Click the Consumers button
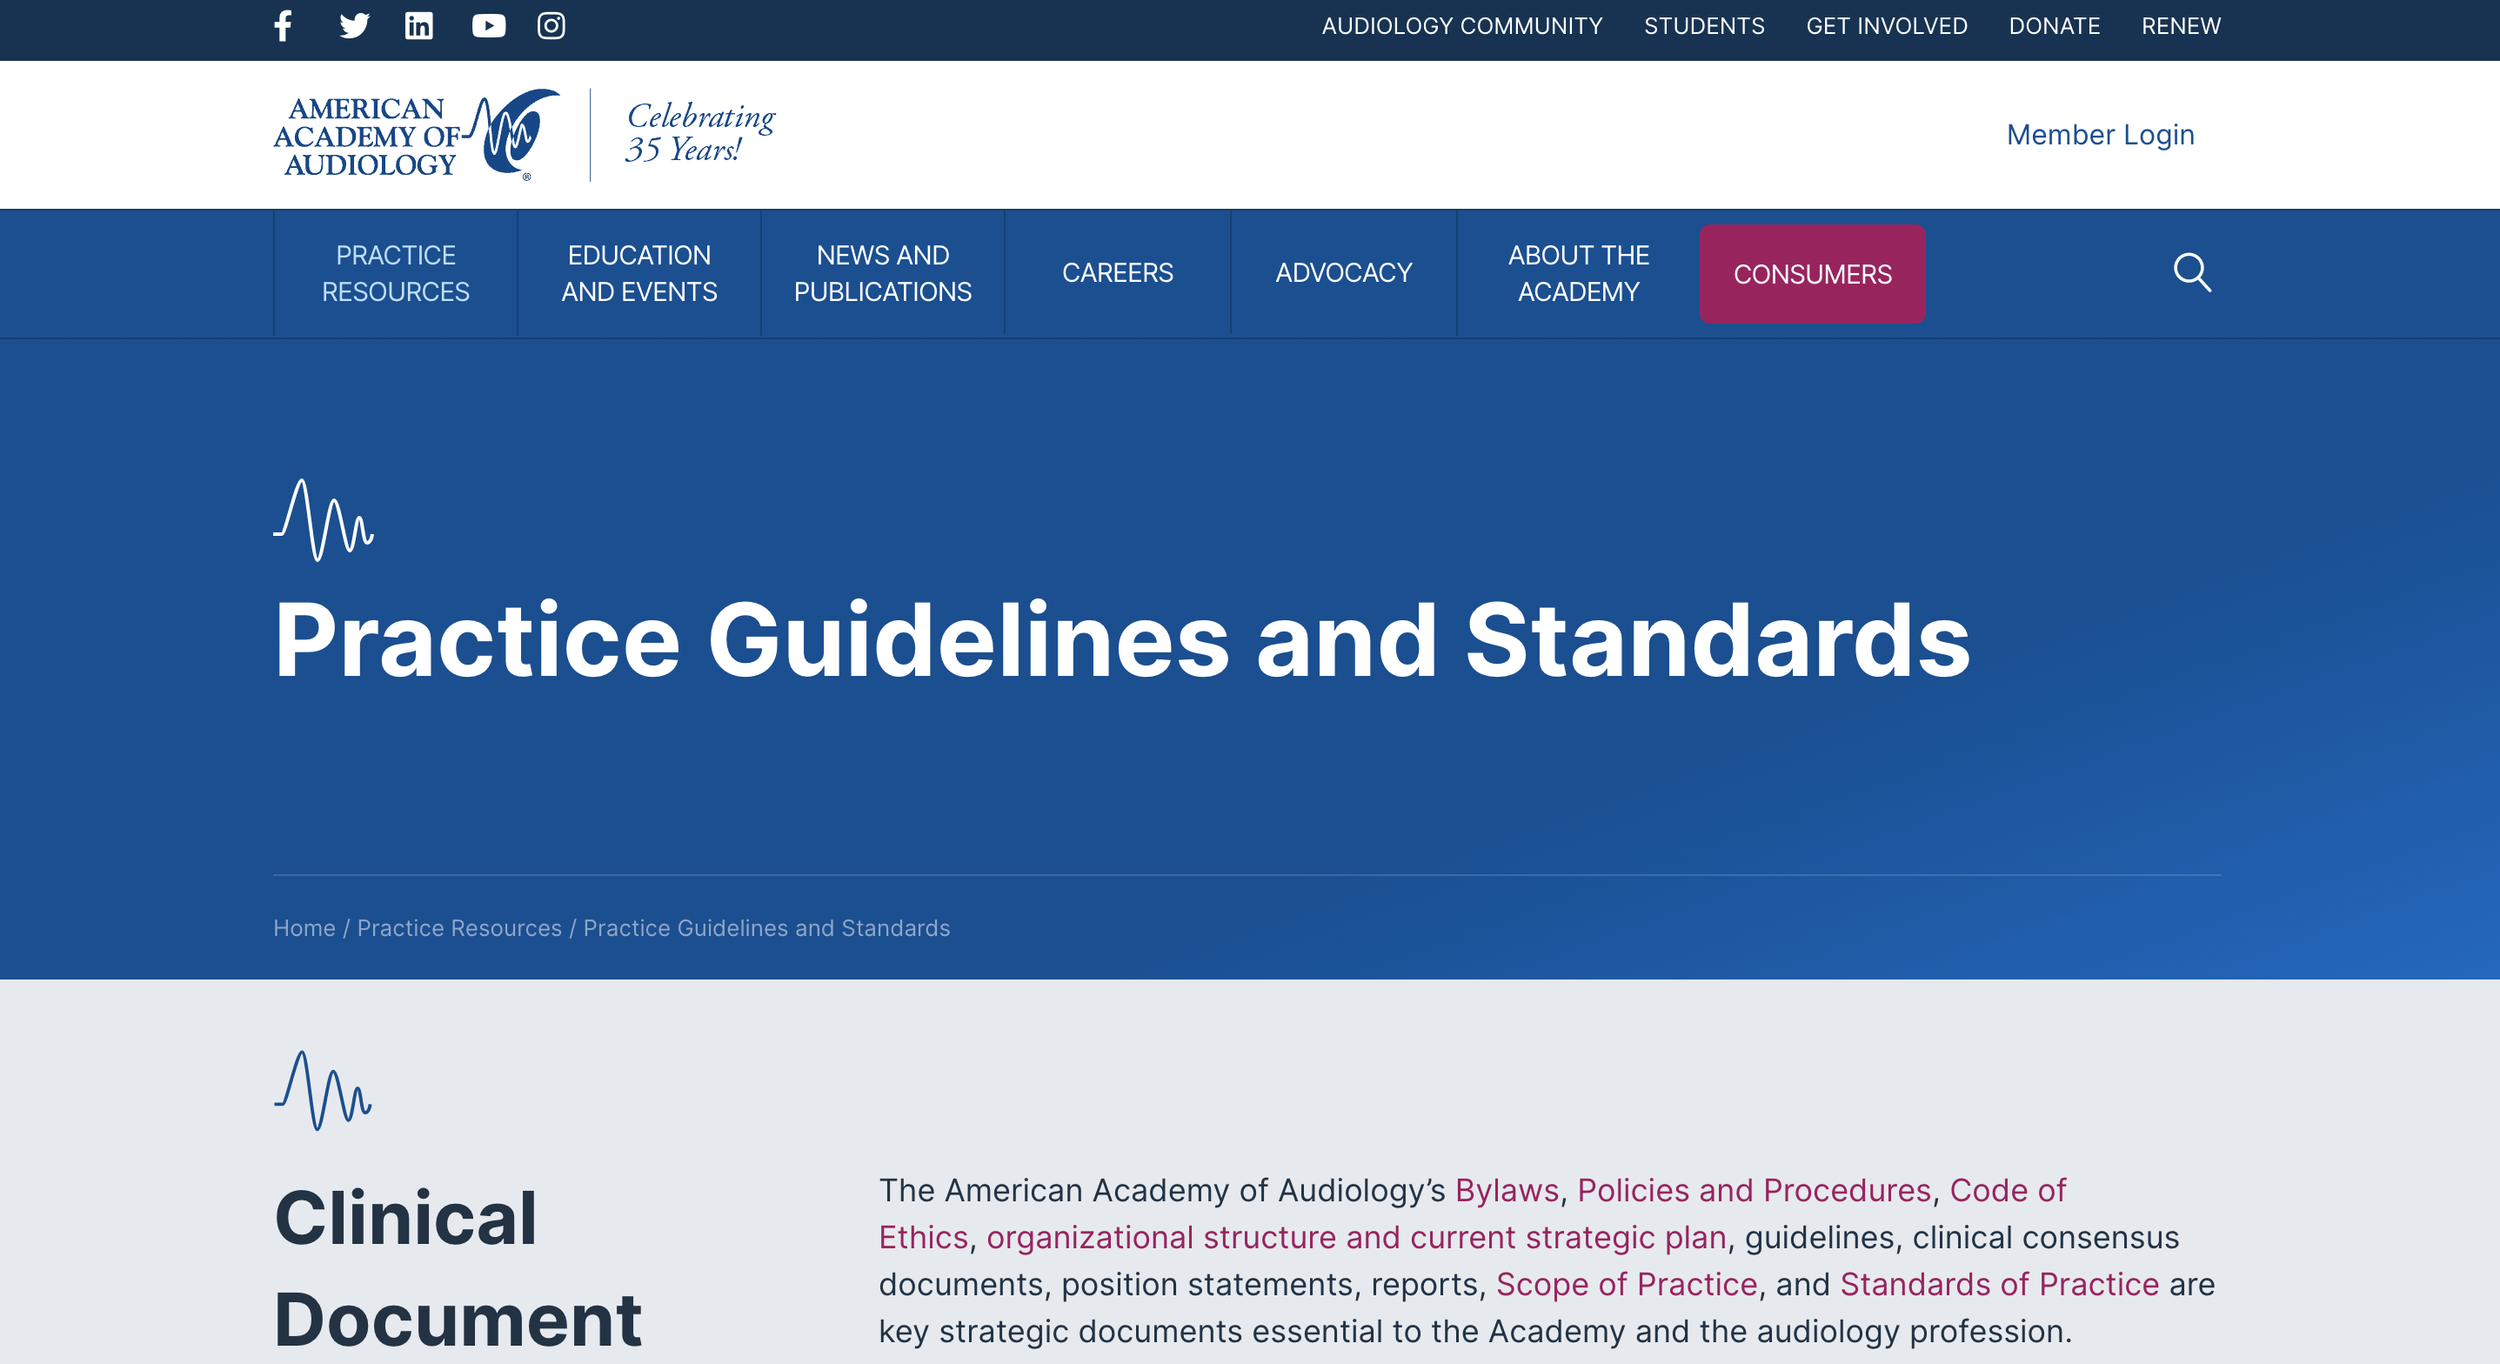The image size is (2500, 1364). 1812,274
